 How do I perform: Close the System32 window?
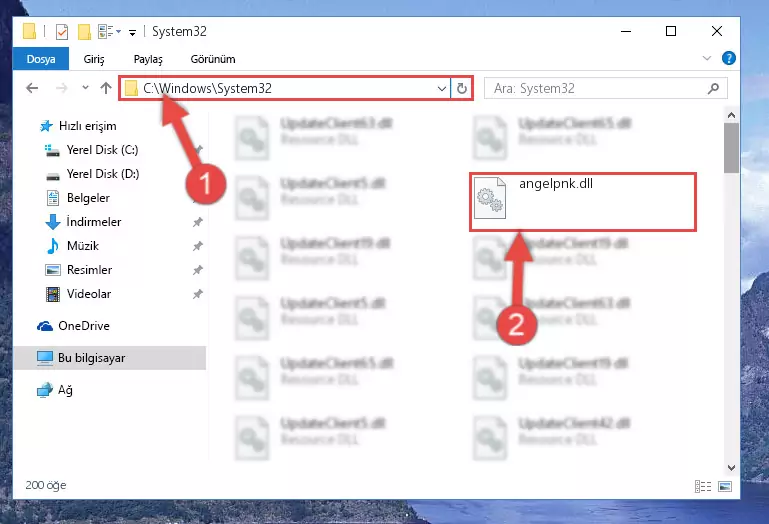(x=717, y=31)
